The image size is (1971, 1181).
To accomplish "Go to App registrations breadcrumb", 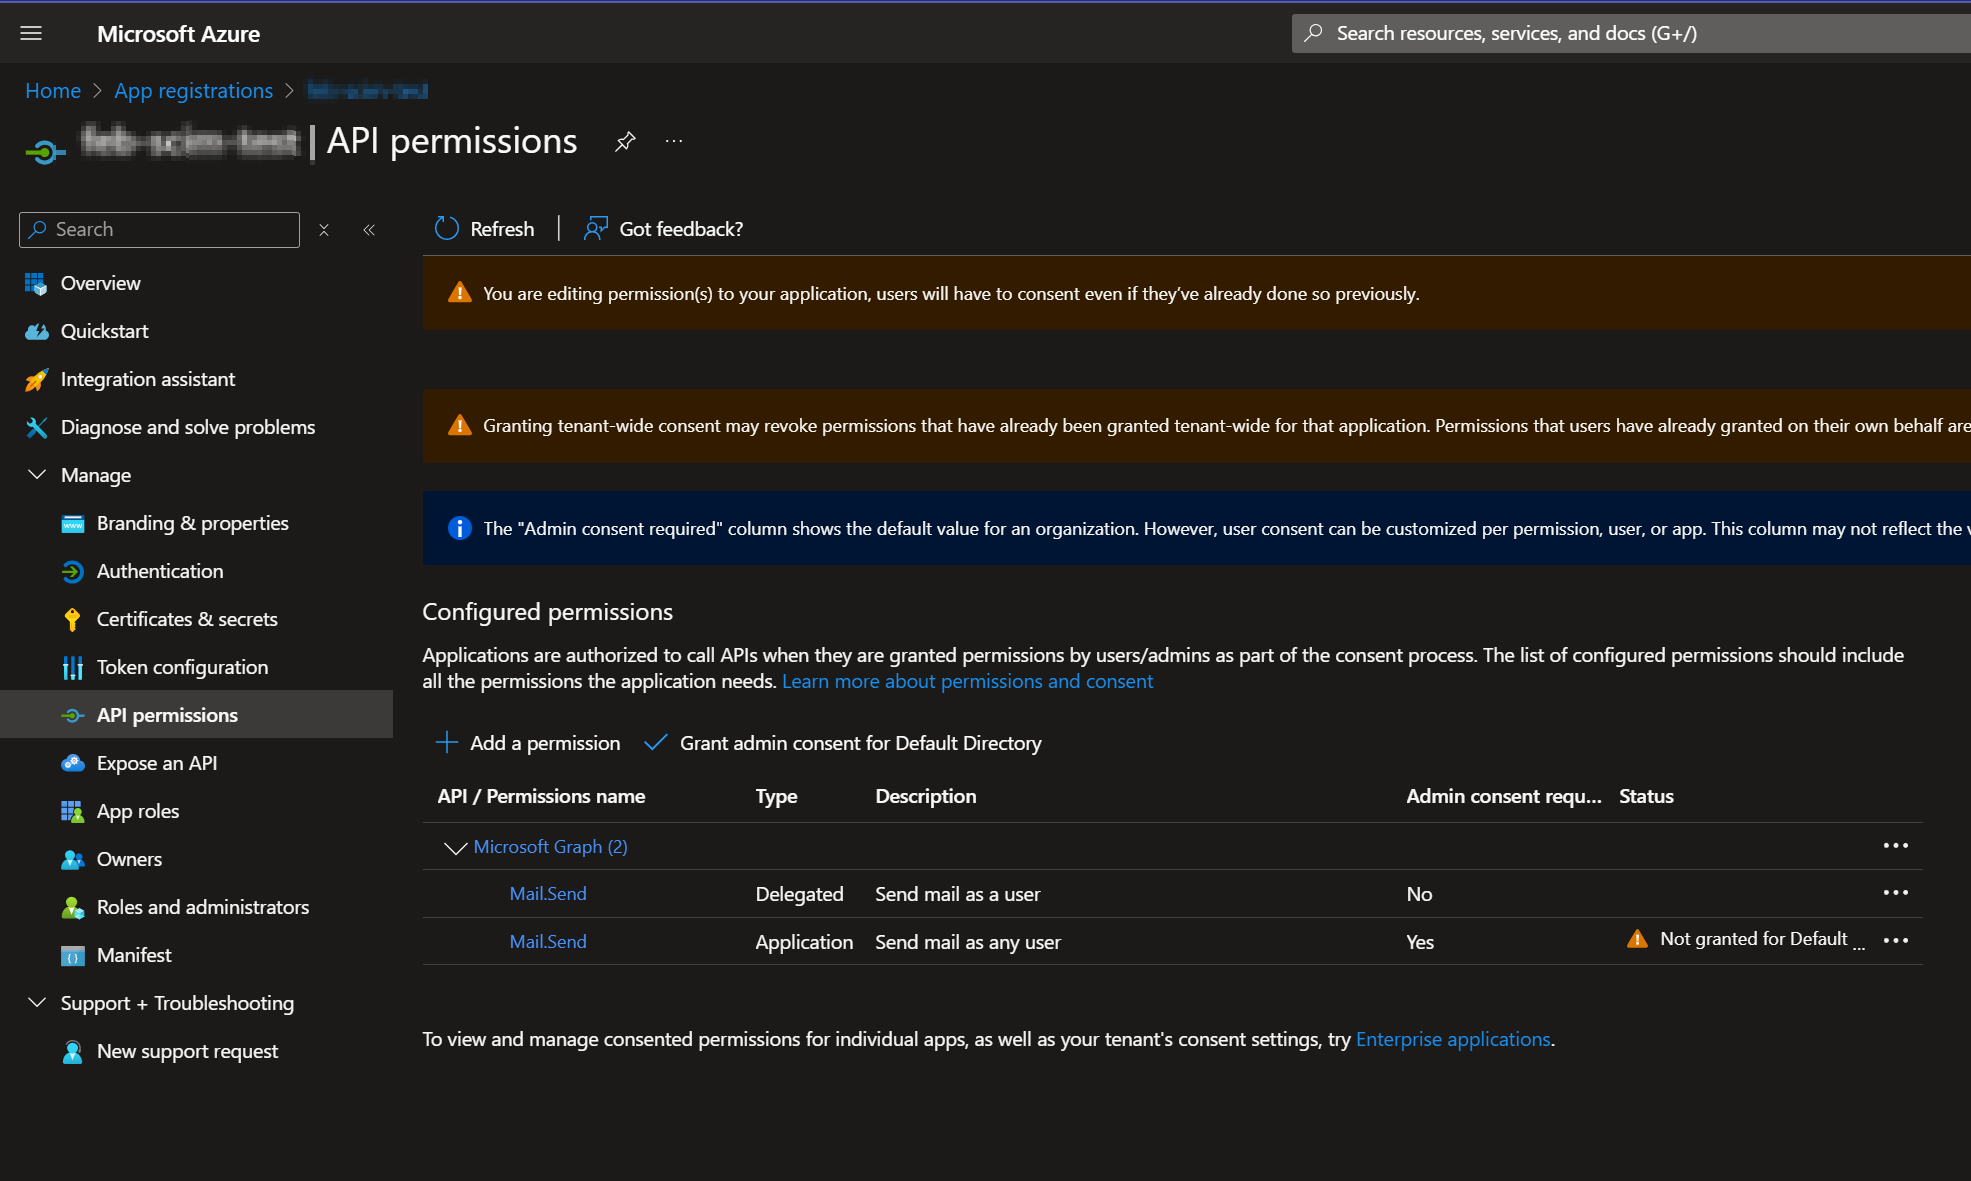I will 193,90.
